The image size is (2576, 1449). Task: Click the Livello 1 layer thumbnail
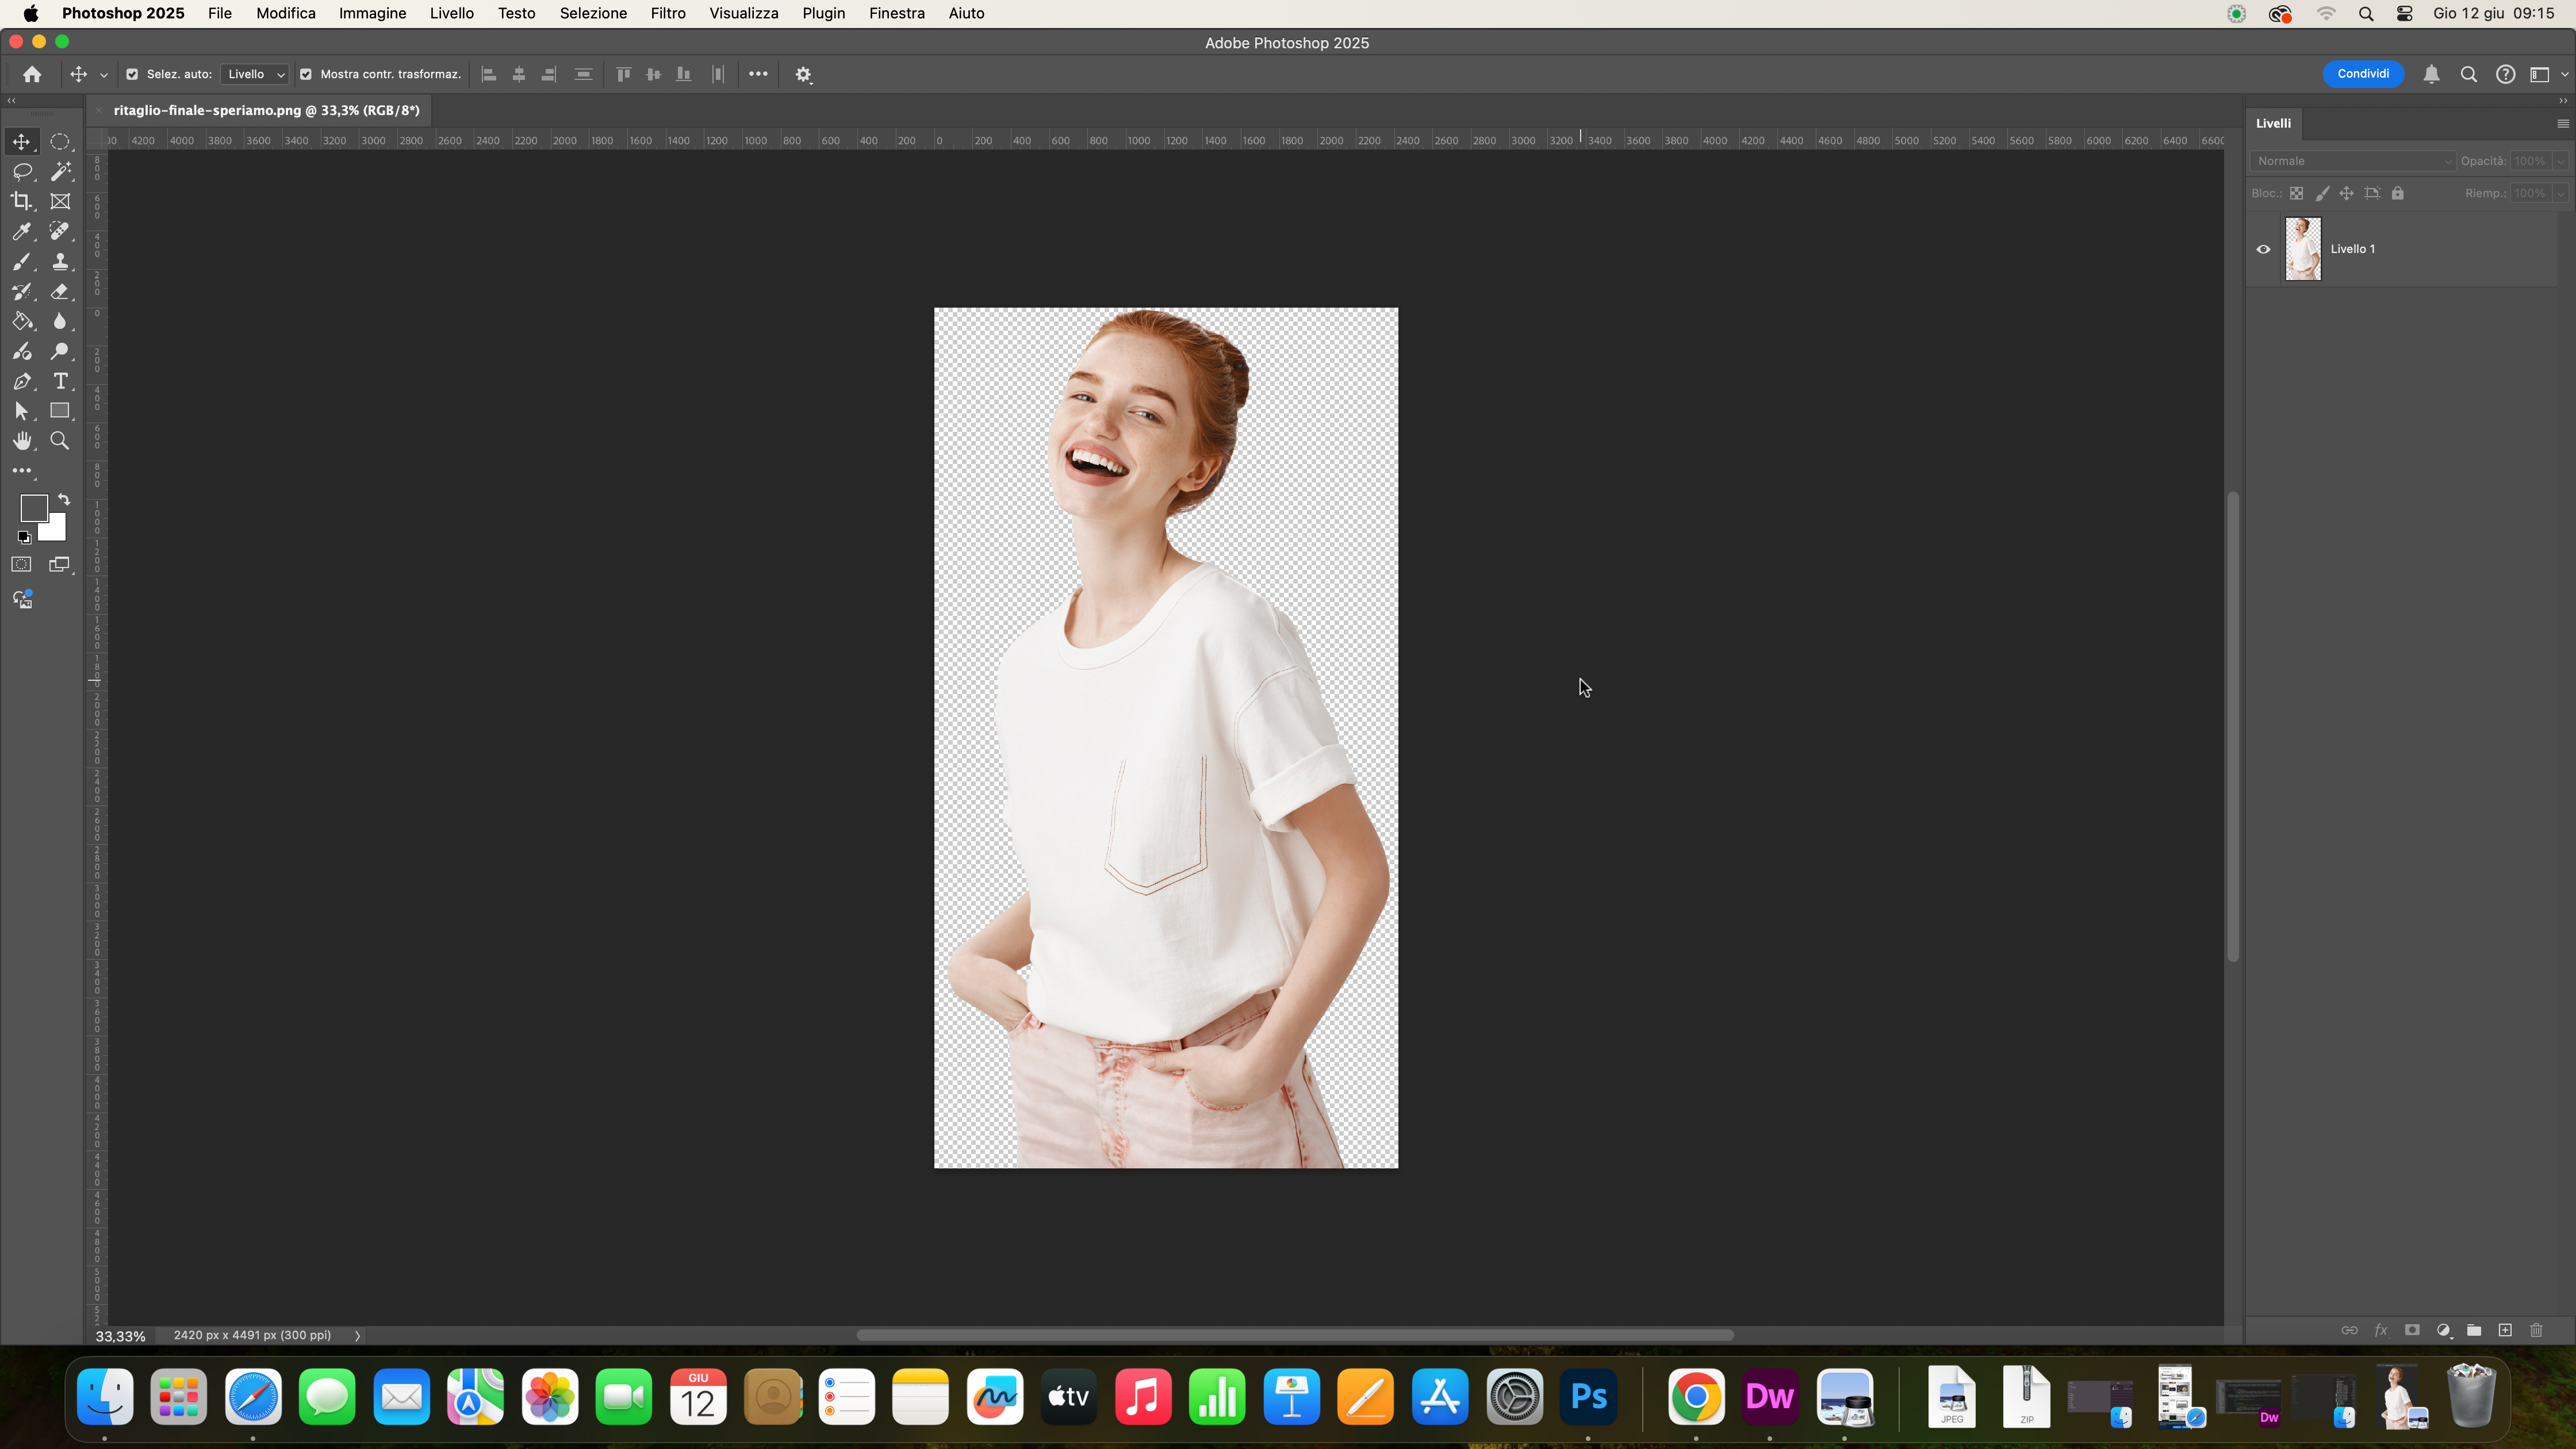coord(2303,249)
